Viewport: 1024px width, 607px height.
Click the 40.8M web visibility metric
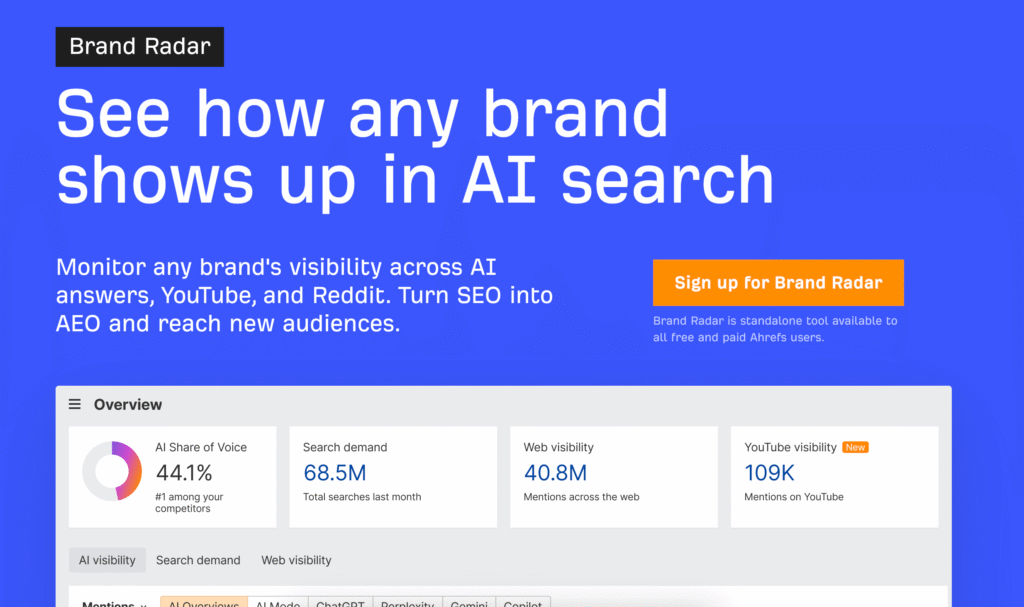[x=555, y=473]
